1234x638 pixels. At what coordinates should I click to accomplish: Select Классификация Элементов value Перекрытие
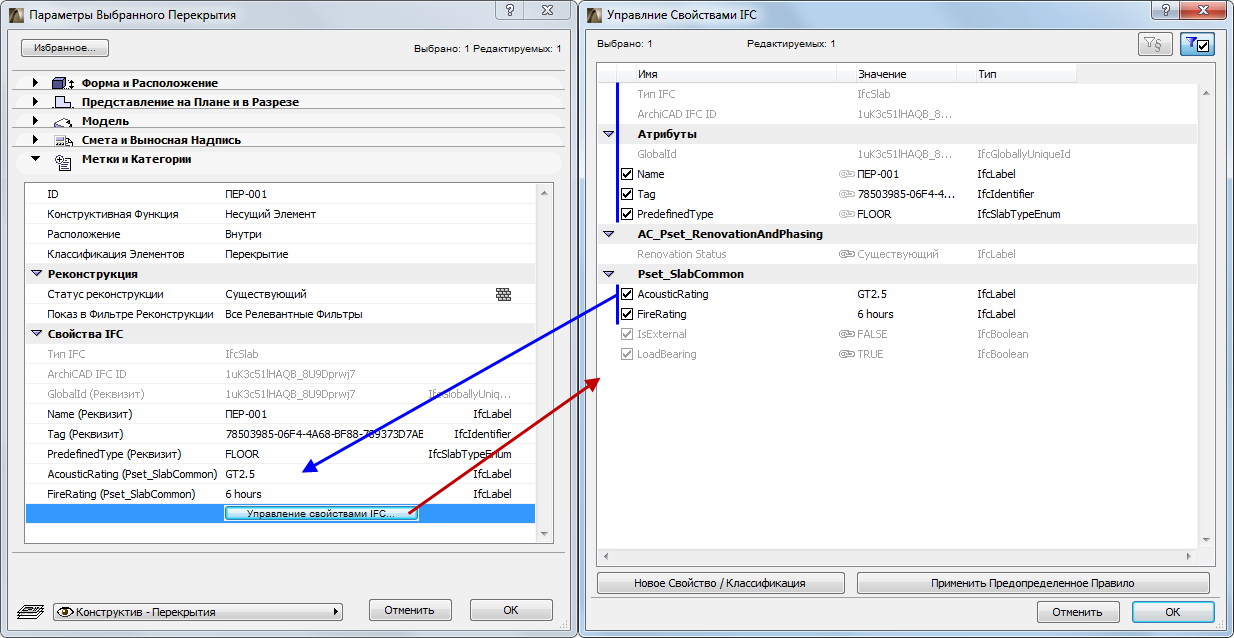tap(257, 254)
